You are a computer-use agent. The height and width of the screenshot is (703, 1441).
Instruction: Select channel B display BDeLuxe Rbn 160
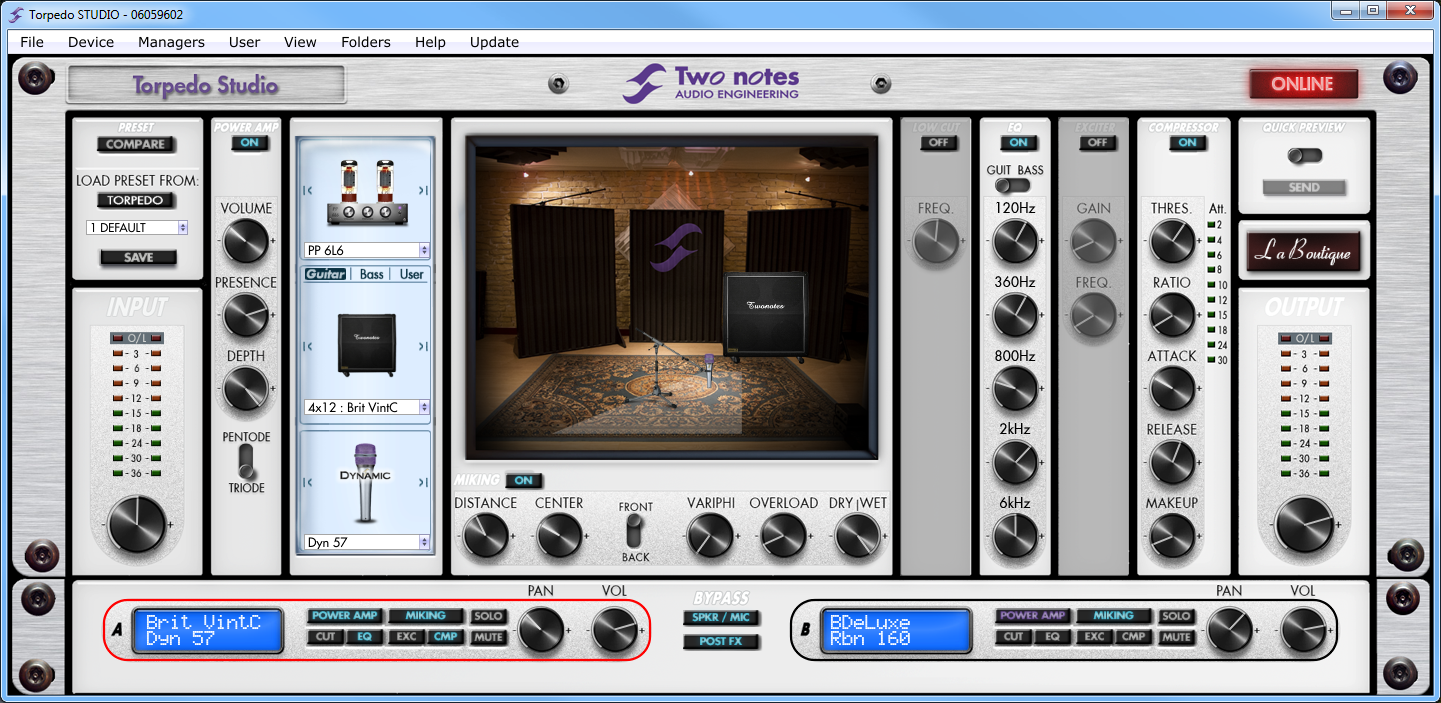pyautogui.click(x=896, y=631)
